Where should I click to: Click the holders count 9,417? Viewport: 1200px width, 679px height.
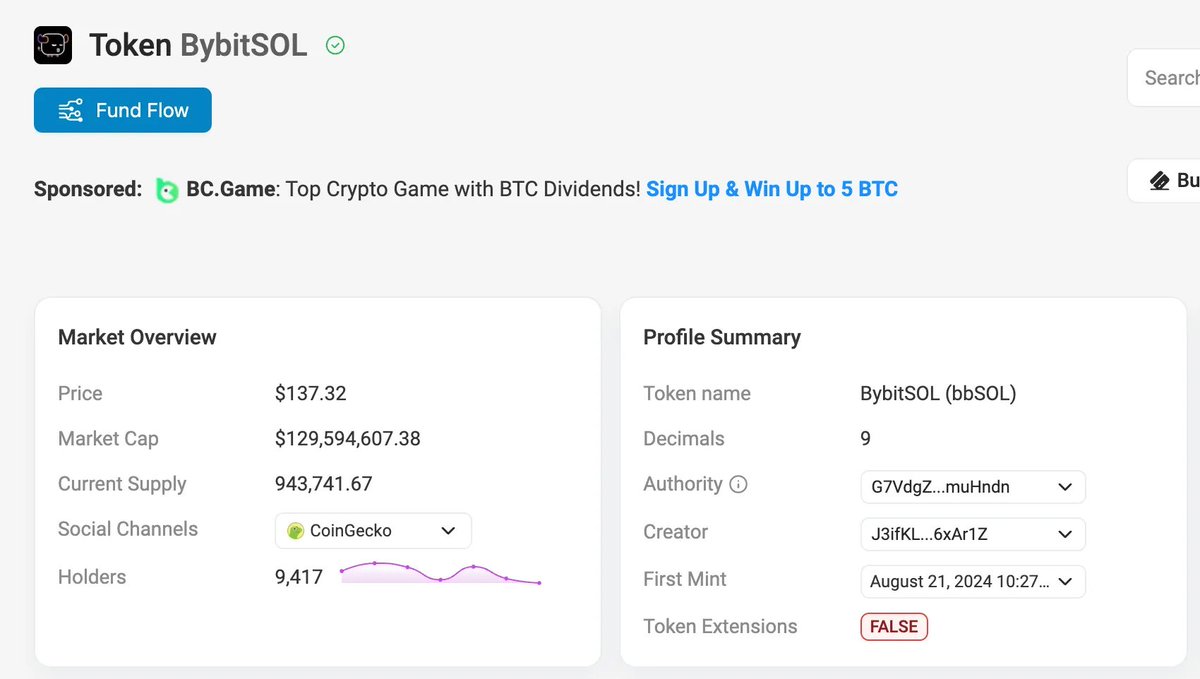tap(299, 577)
